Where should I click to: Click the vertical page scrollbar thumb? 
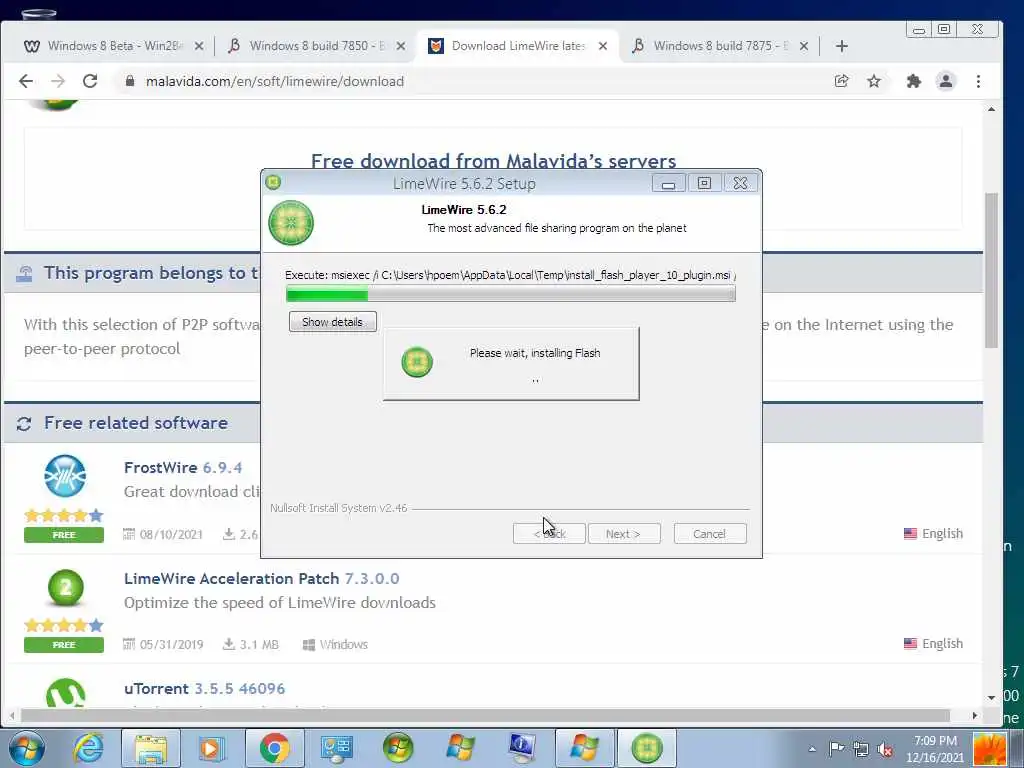pos(991,271)
